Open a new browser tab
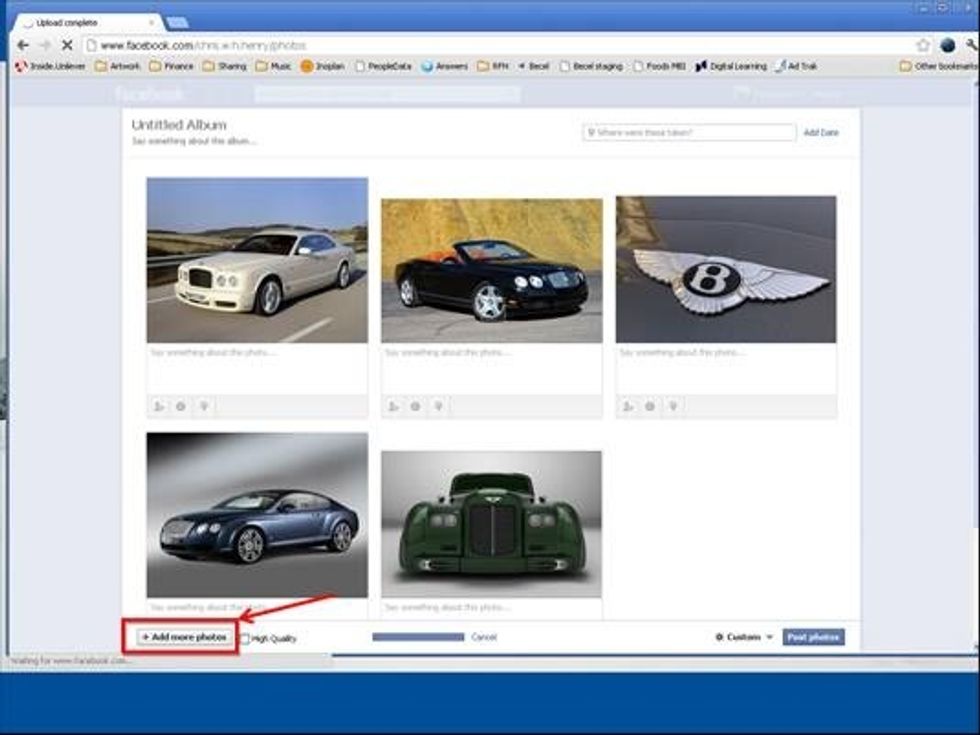 (x=178, y=23)
